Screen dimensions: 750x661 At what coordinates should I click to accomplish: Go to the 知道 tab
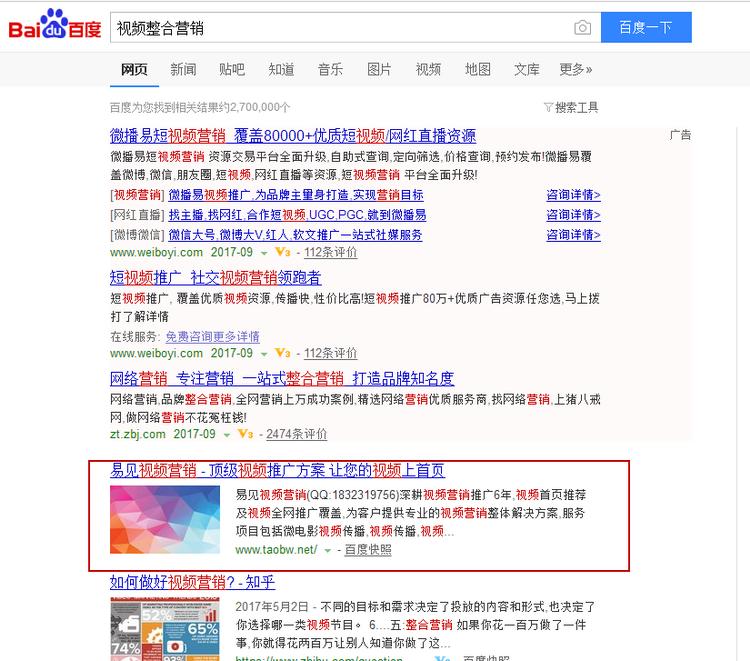click(281, 70)
